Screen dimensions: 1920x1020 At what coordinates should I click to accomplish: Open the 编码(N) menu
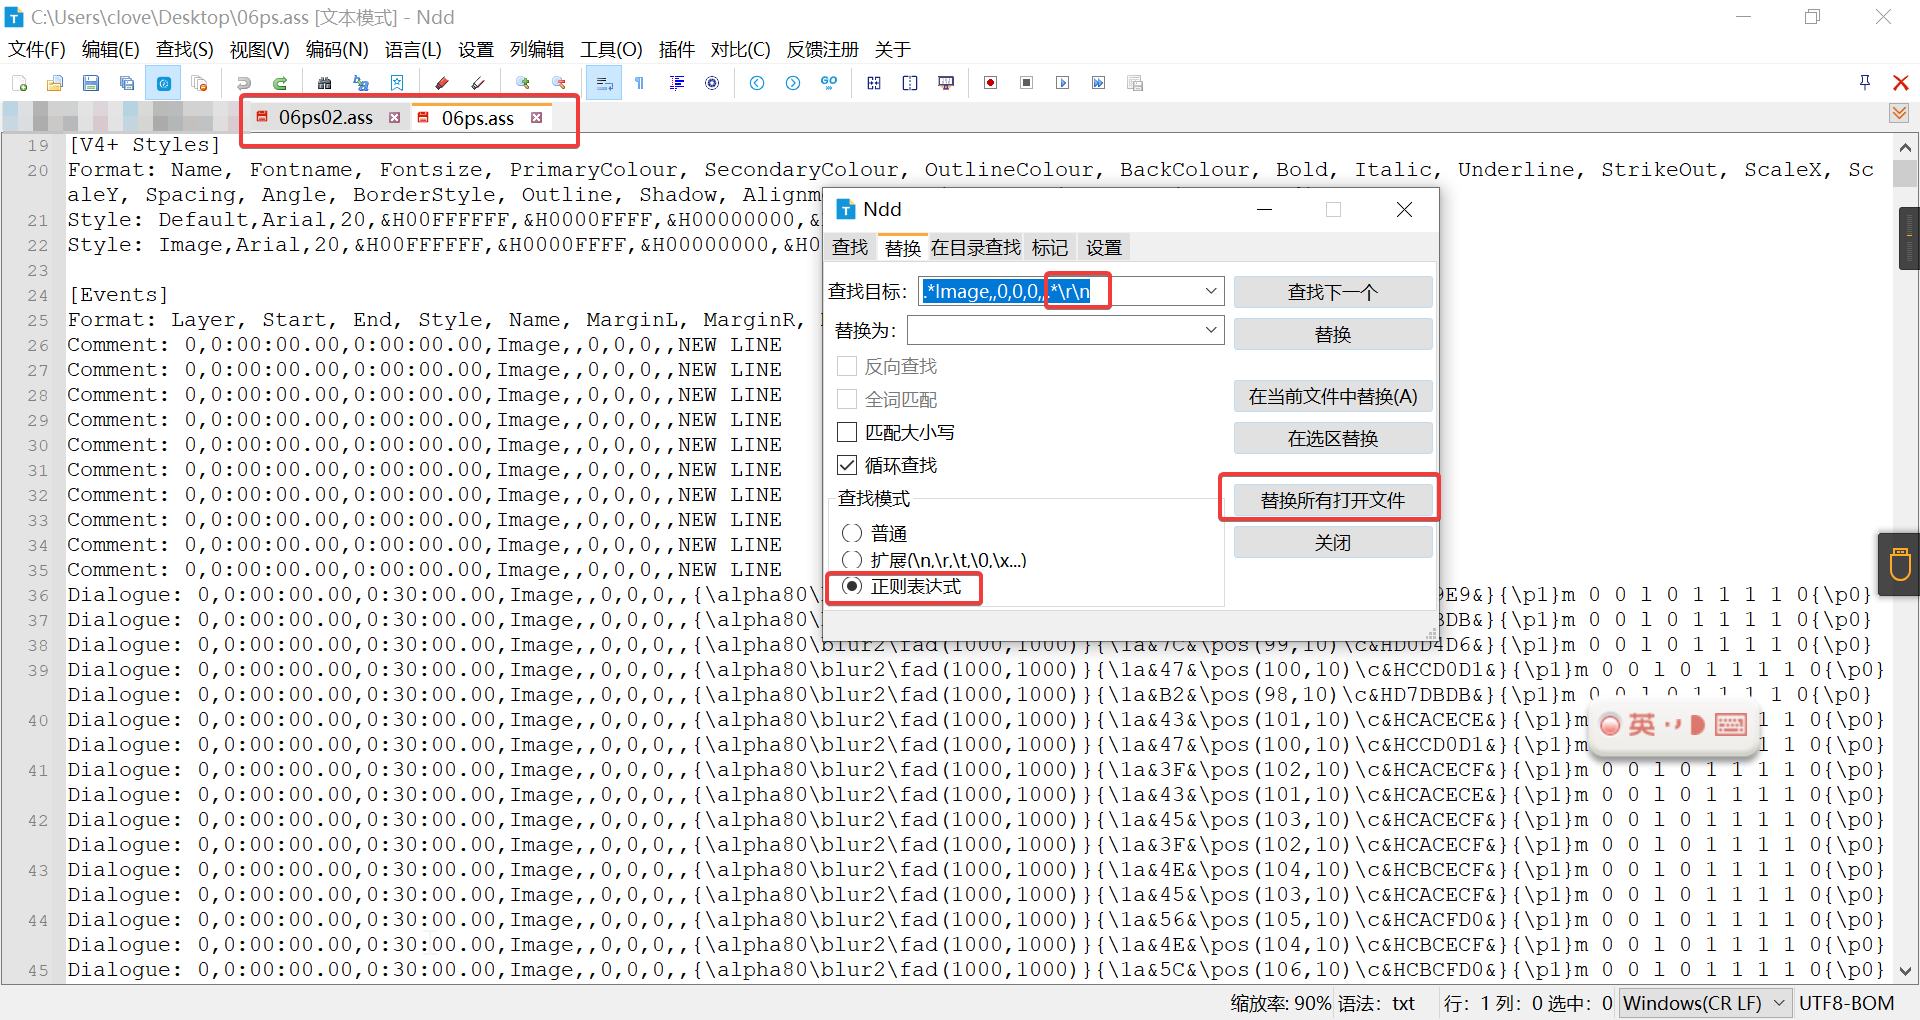pos(337,49)
